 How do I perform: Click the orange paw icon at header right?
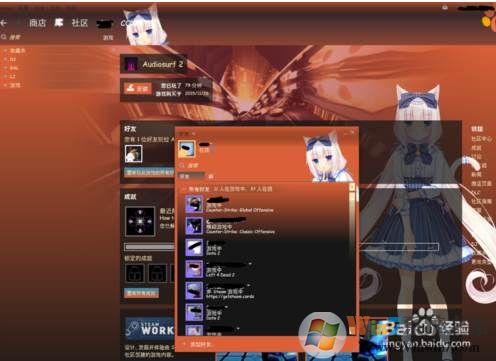(489, 21)
